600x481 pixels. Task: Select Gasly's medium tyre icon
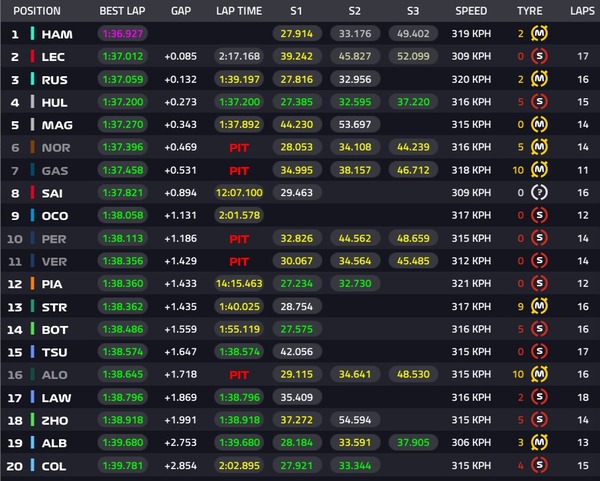539,169
